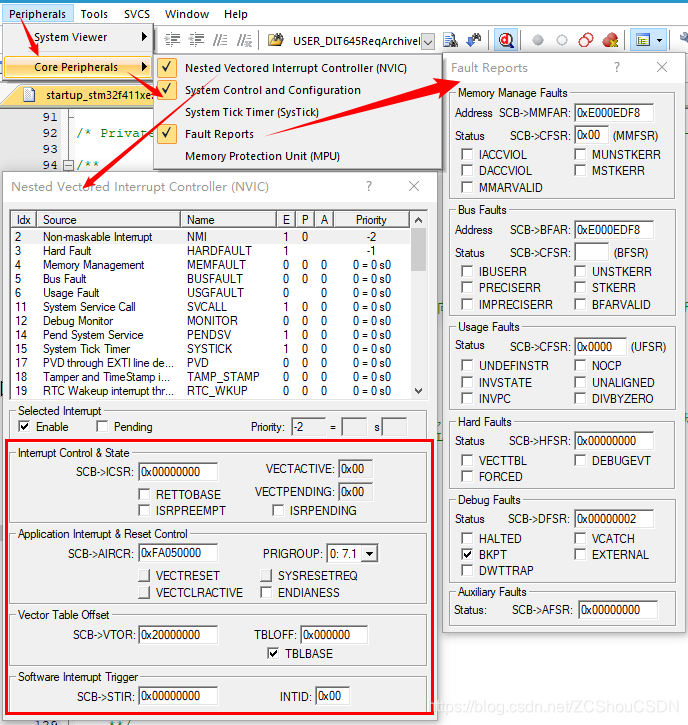Click the comment selection toolbar icon
The height and width of the screenshot is (725, 688).
(x=221, y=40)
